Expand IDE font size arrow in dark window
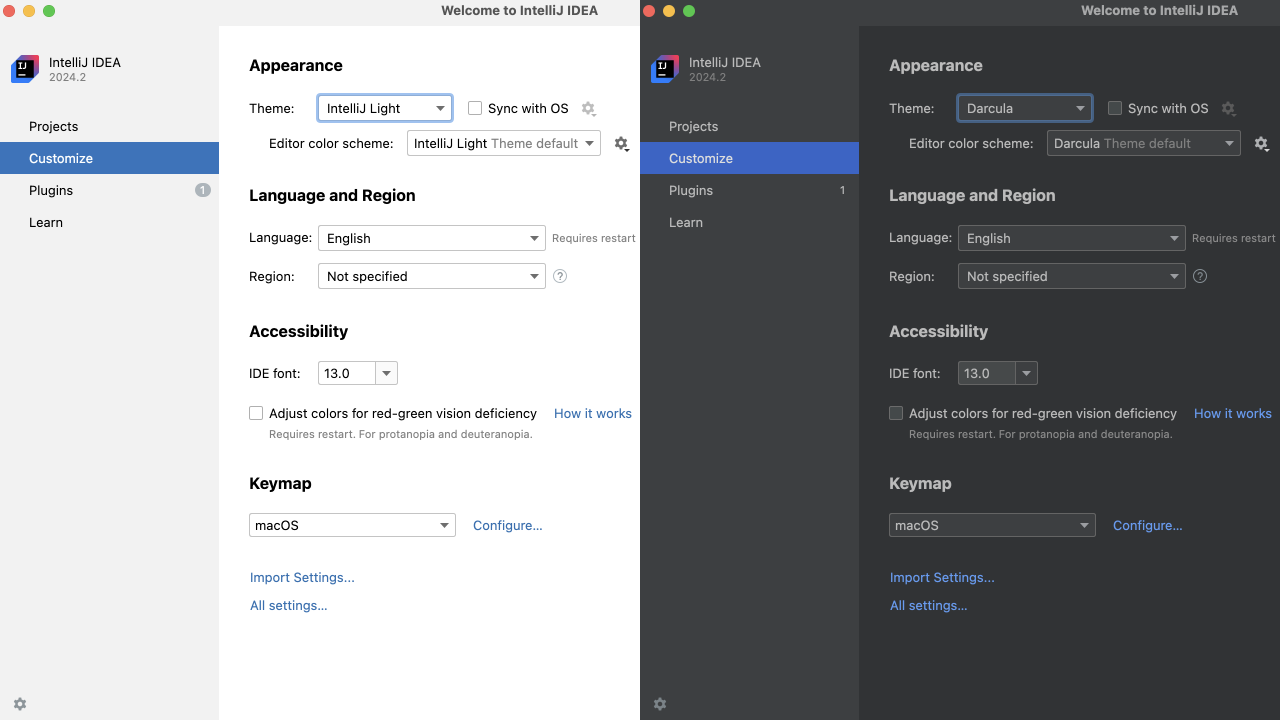 coord(1027,373)
